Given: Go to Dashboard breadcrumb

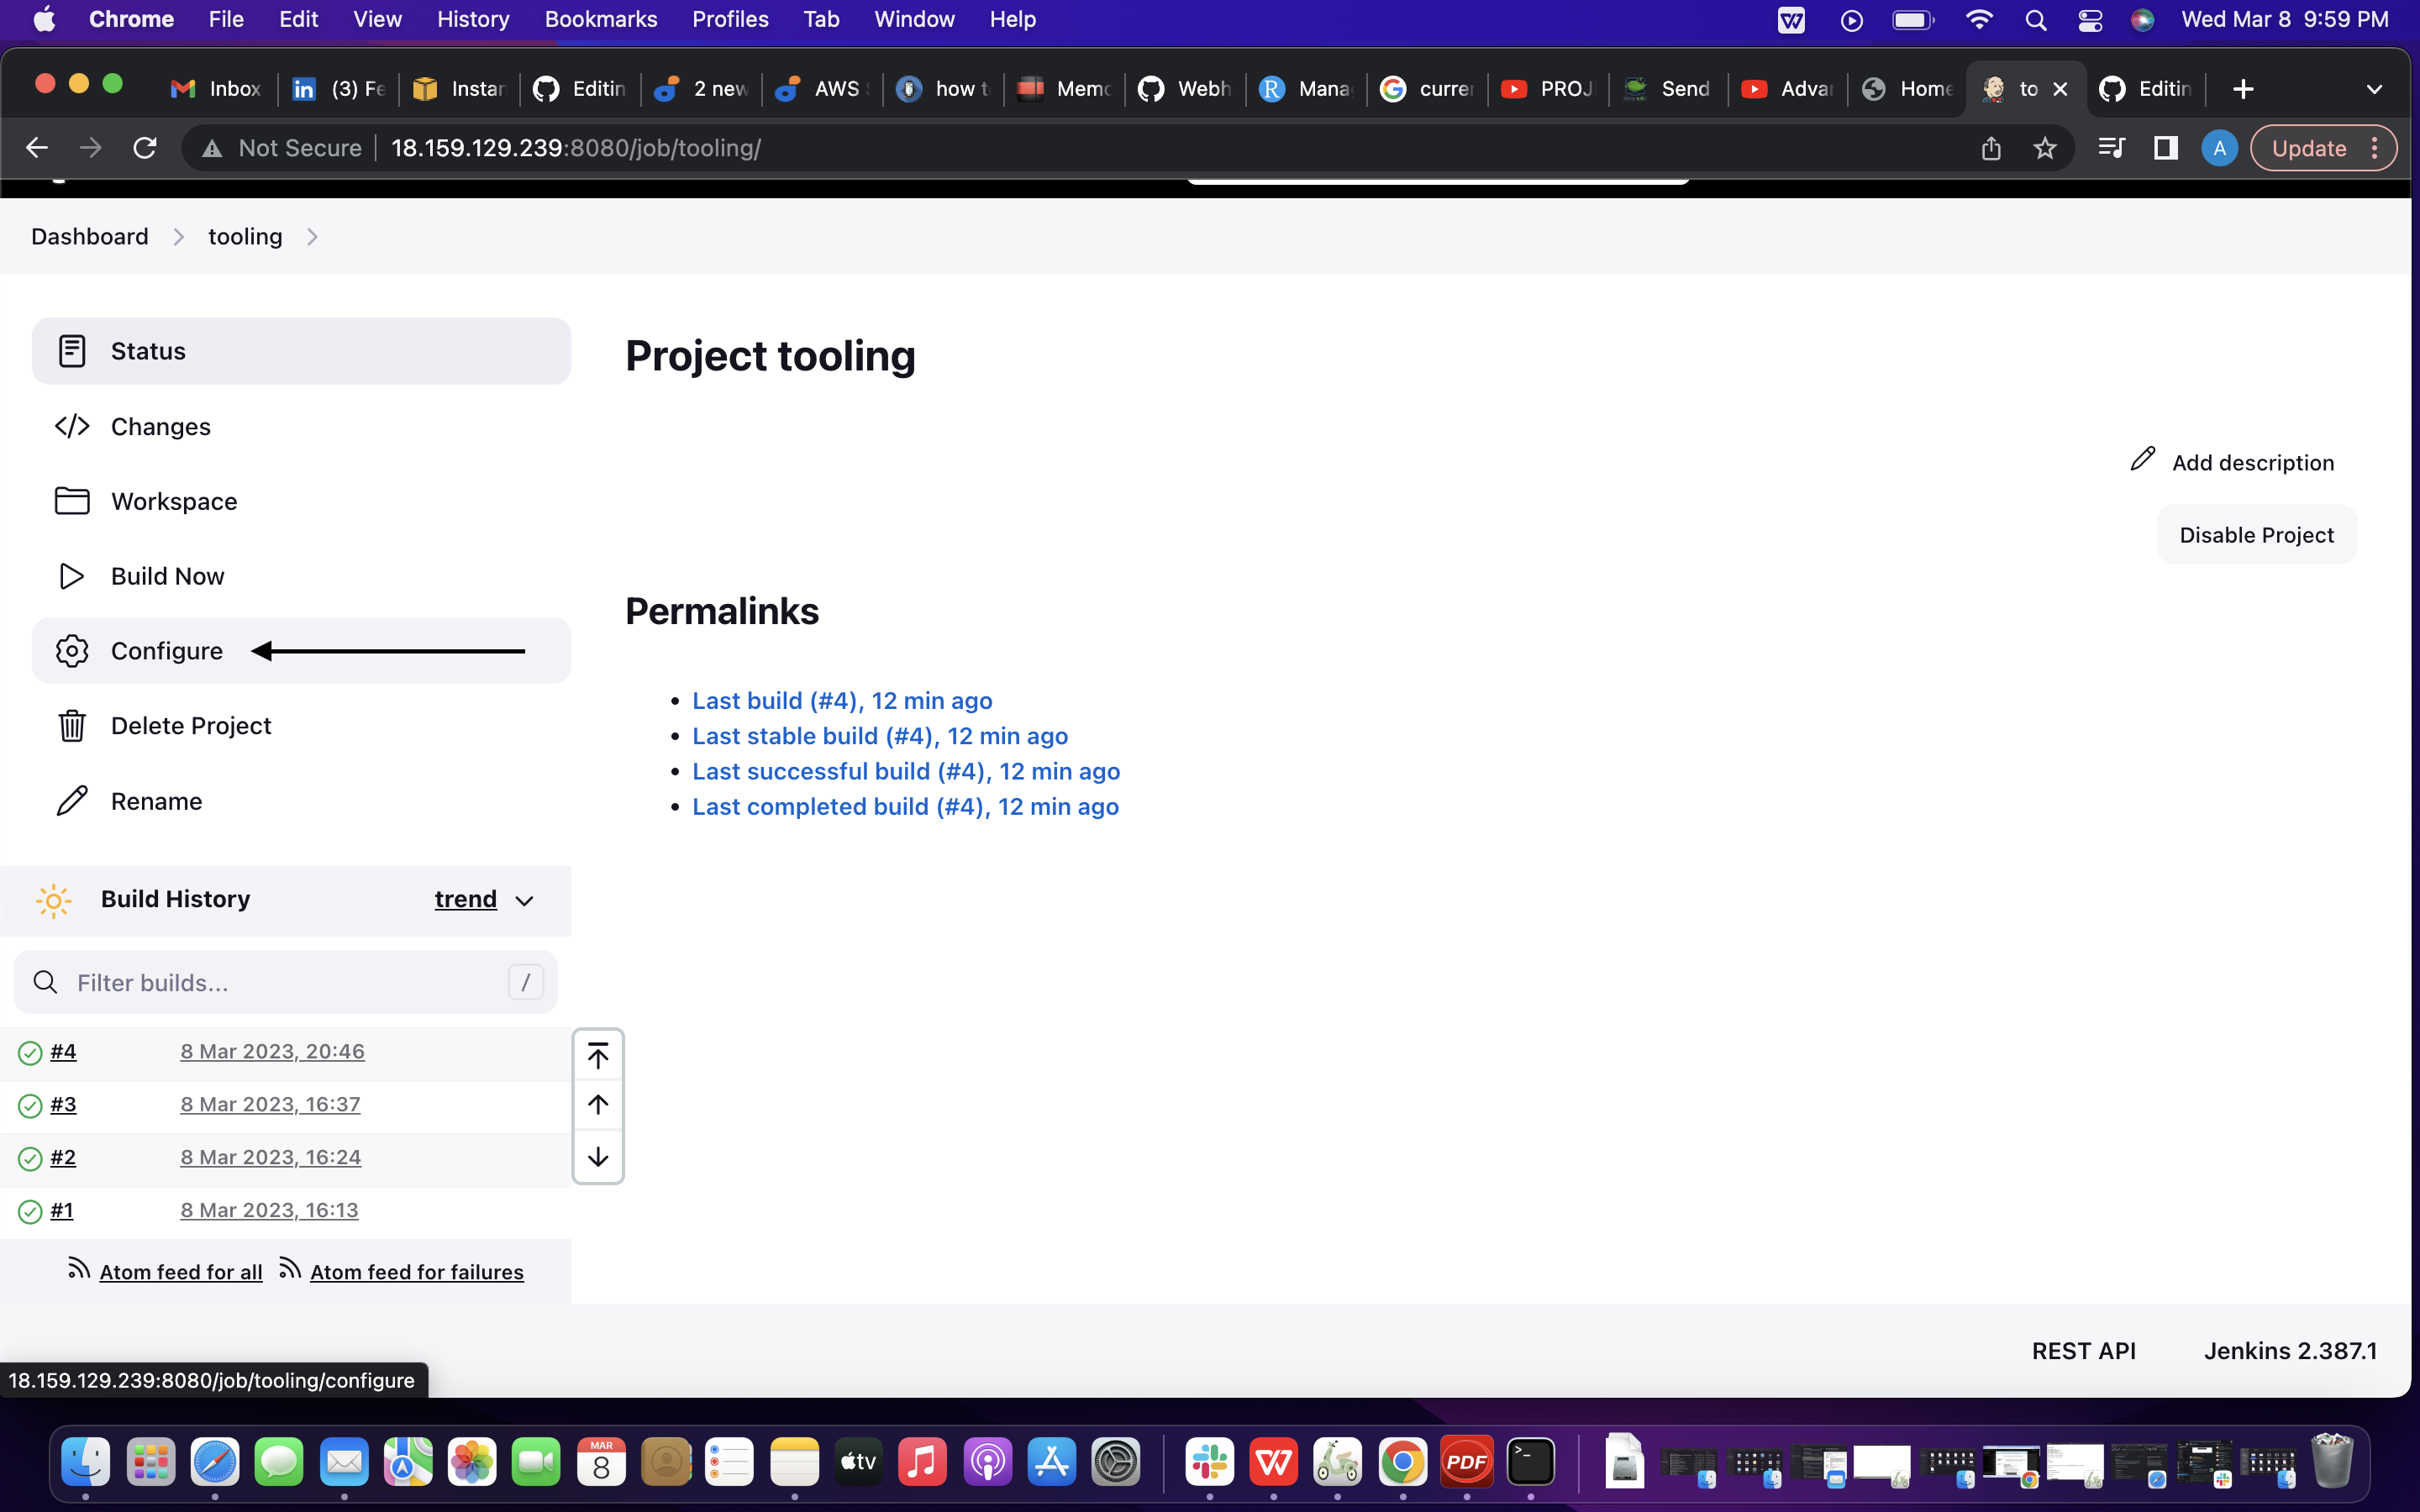Looking at the screenshot, I should tap(90, 237).
